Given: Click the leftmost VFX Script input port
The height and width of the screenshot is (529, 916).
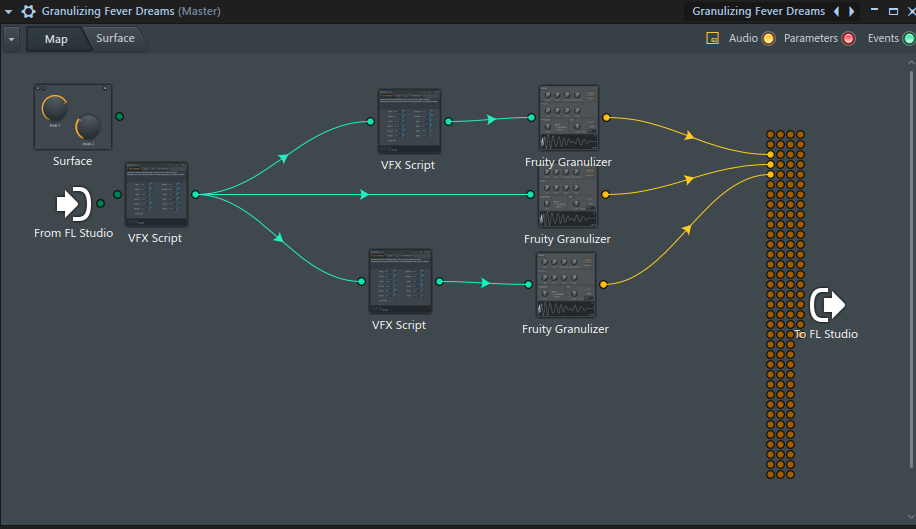Looking at the screenshot, I should point(117,194).
